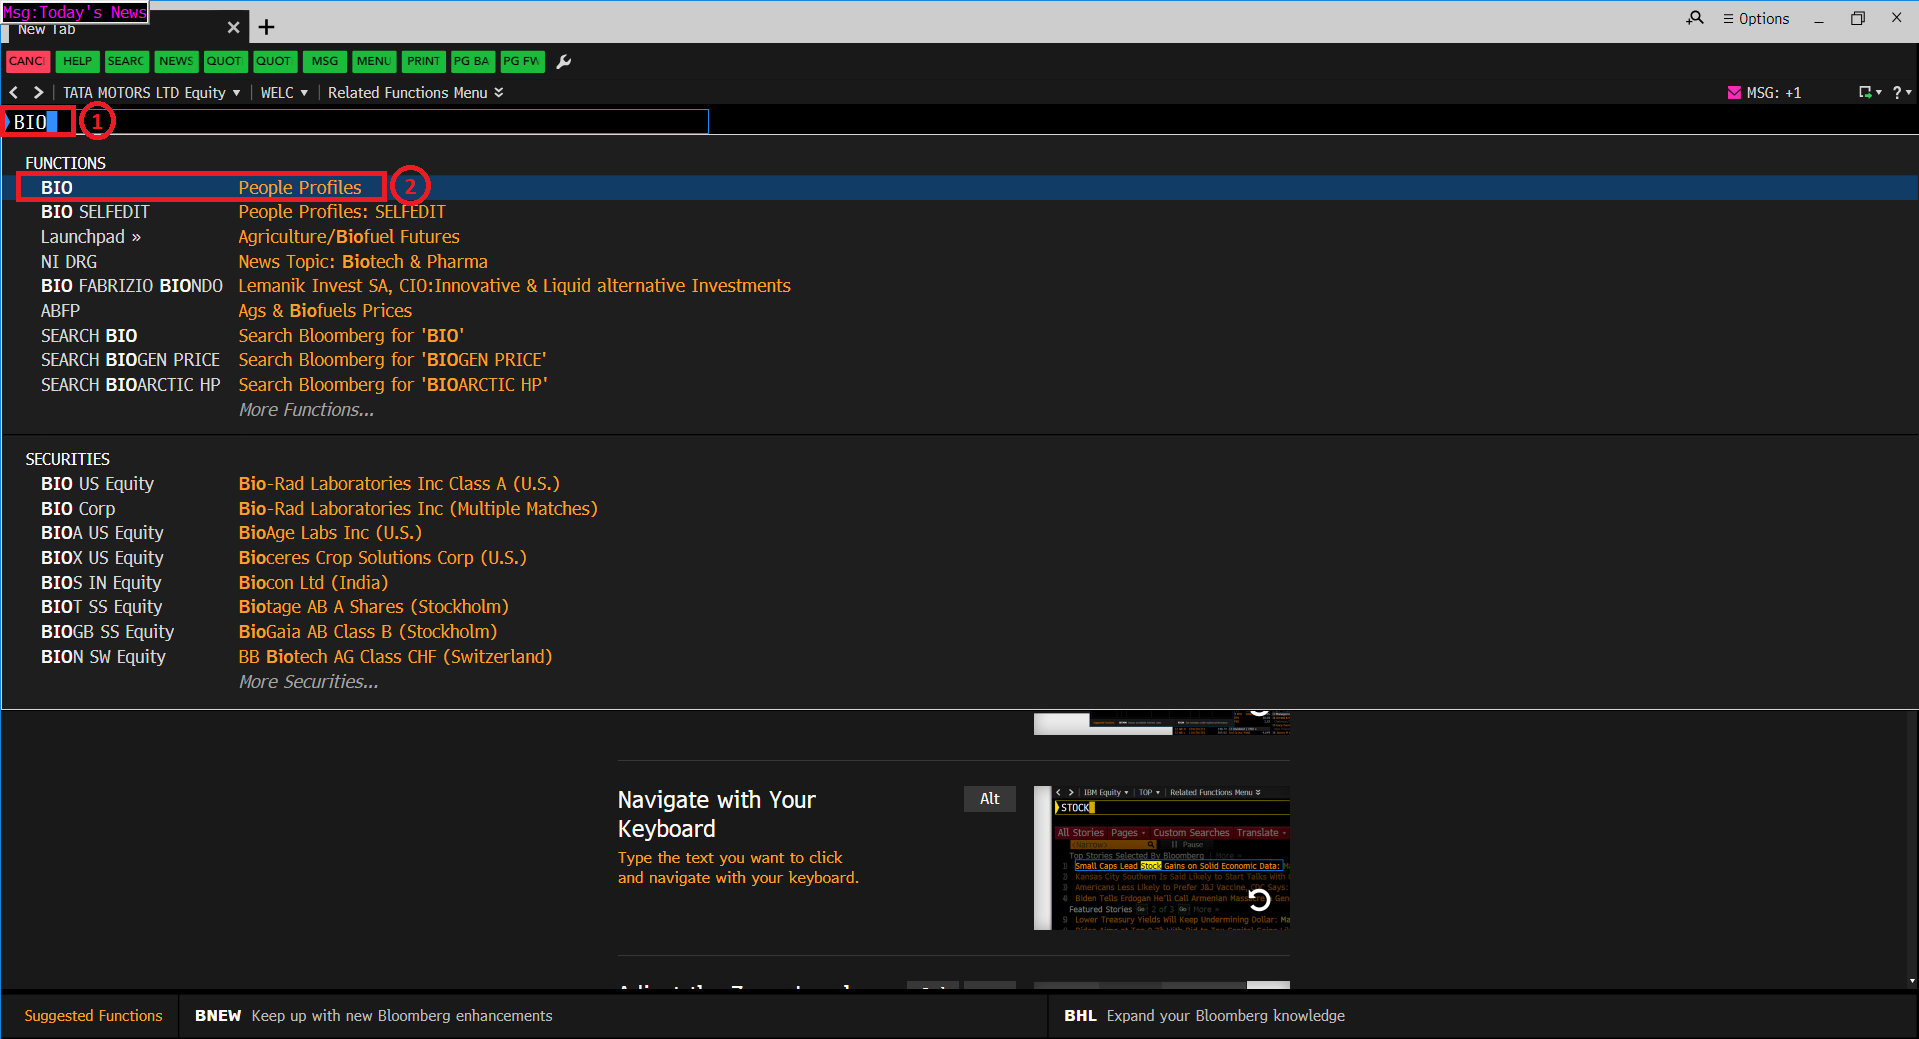
Task: Choose Search Bloomberg for 'BIOARCTIC HP'
Action: point(960,385)
